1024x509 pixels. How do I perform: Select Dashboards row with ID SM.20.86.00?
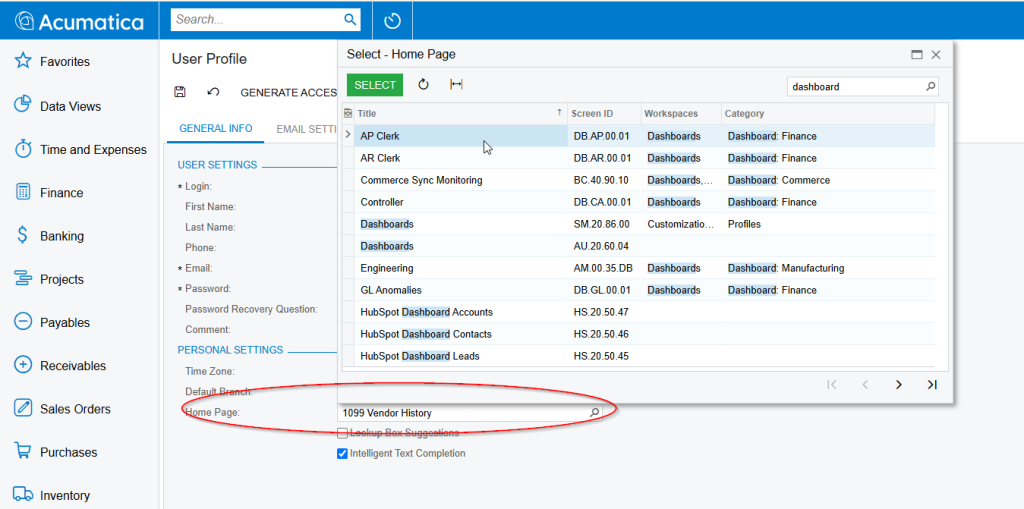(x=639, y=224)
